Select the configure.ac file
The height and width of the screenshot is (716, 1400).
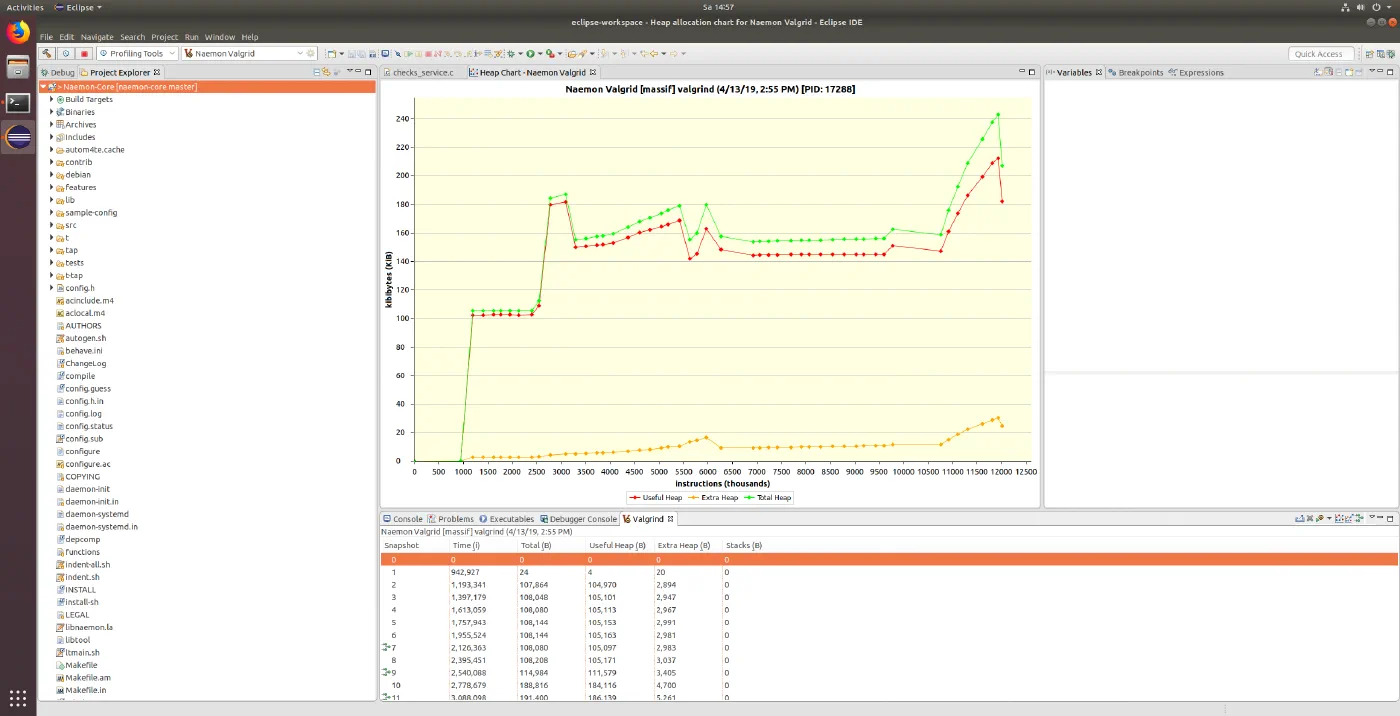click(82, 464)
